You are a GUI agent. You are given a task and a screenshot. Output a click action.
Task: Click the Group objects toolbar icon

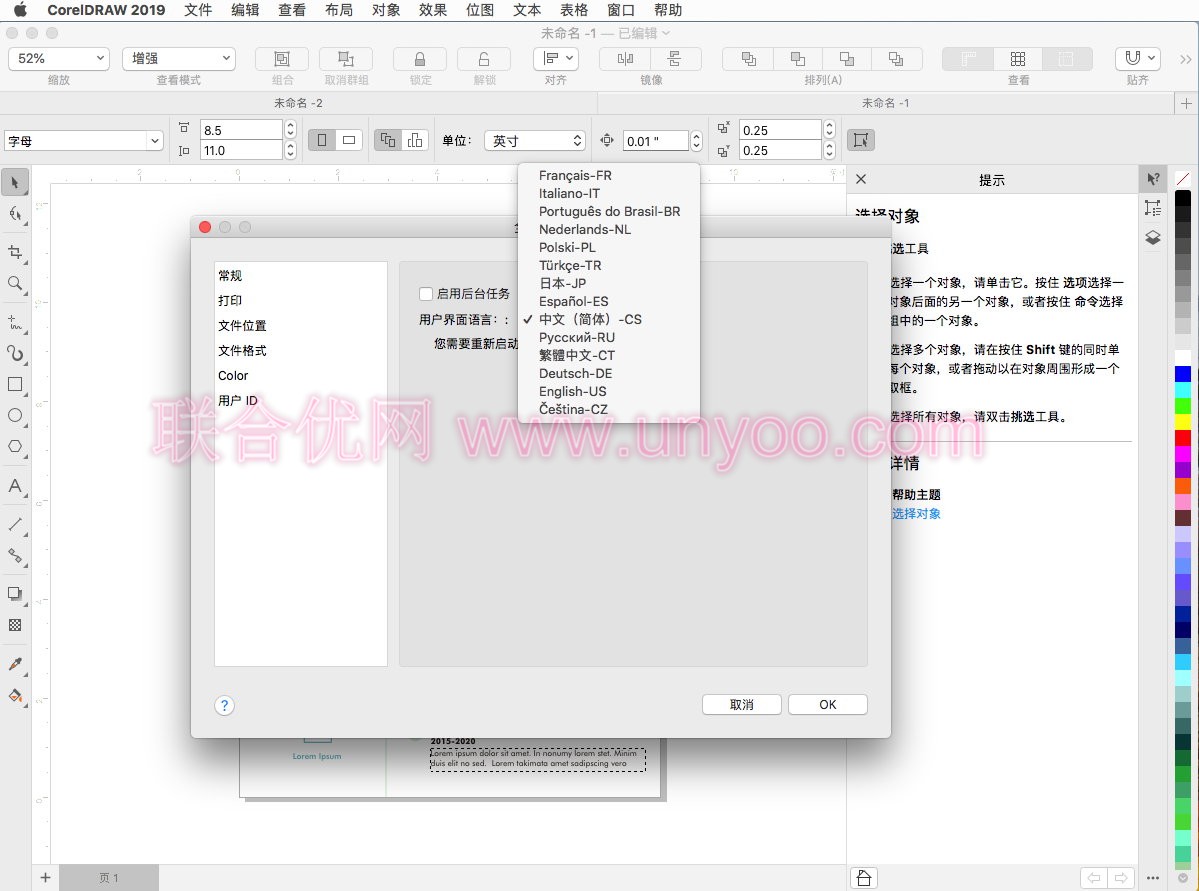pos(282,59)
